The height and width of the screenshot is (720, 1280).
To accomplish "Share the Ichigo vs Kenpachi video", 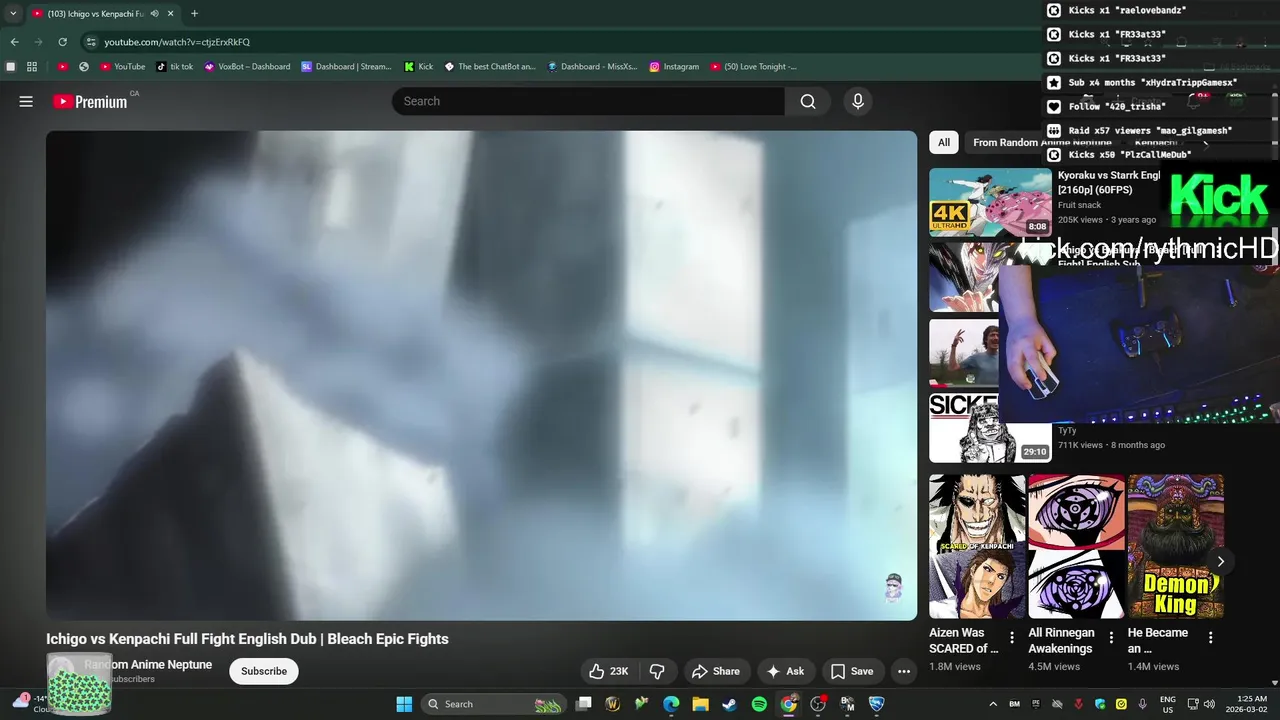I will click(x=716, y=671).
